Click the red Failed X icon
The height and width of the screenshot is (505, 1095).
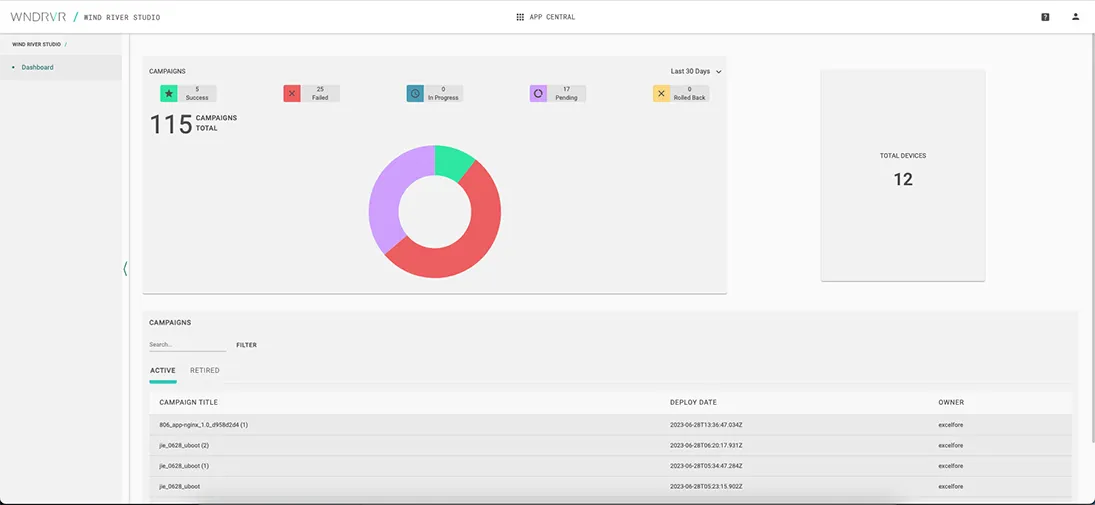292,94
